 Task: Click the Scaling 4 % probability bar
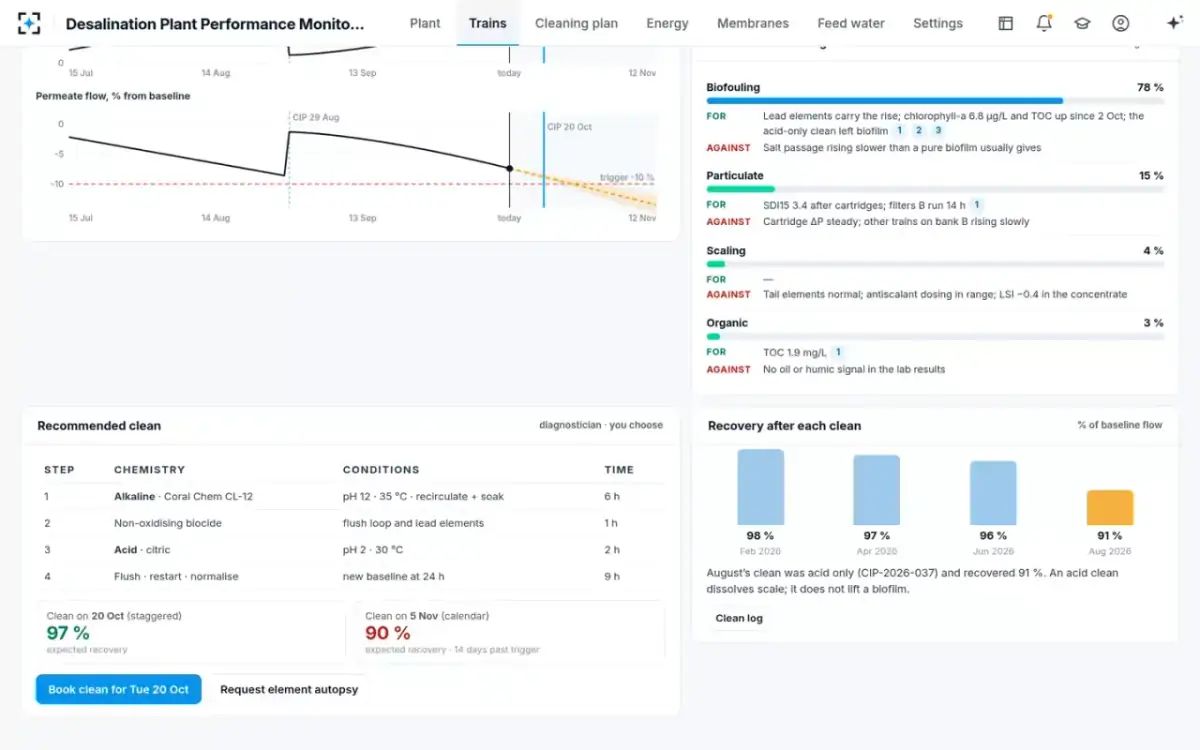(935, 264)
